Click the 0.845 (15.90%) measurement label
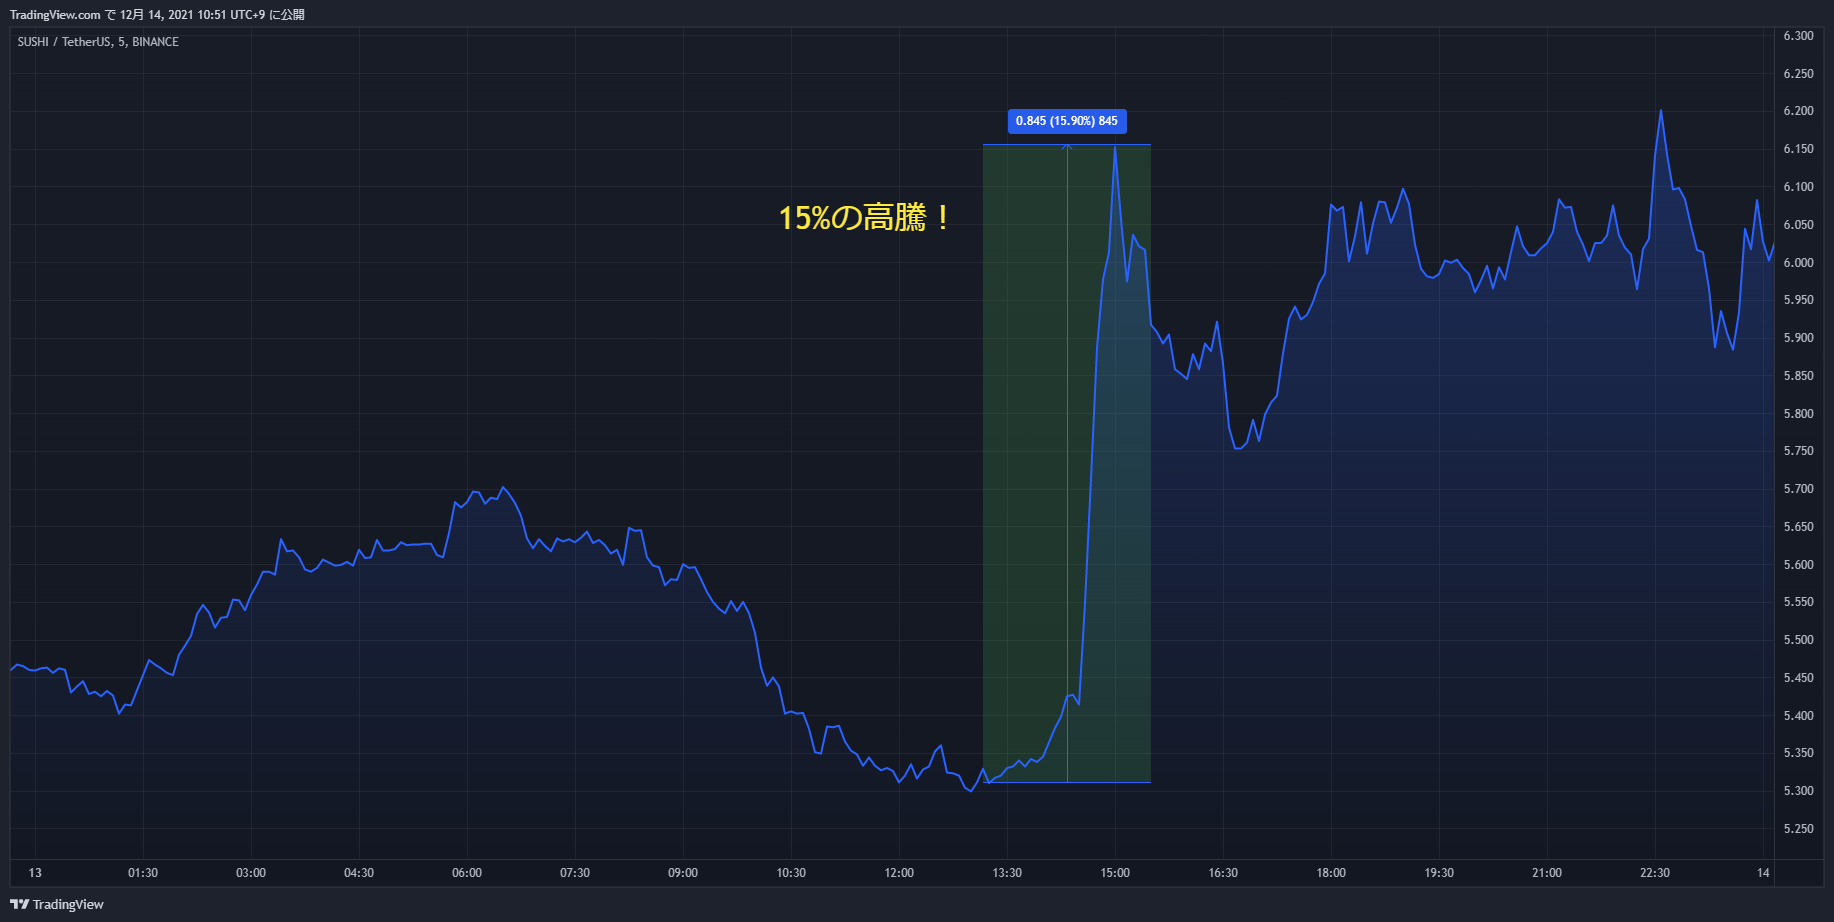Screen dimensions: 1834x922 tap(1067, 121)
